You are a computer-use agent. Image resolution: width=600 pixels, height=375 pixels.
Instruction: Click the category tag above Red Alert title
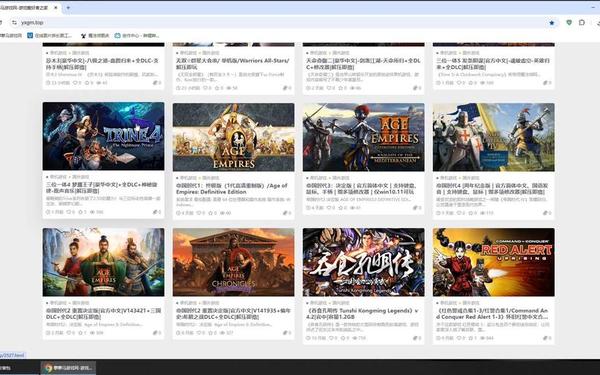point(457,303)
